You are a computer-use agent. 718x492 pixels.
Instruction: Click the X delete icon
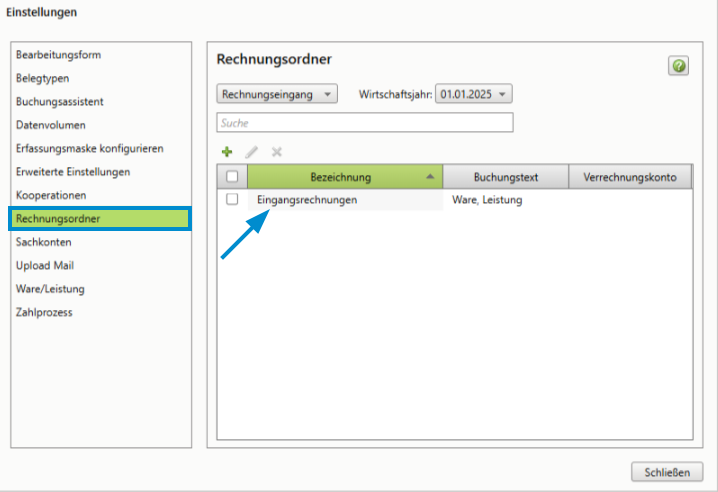click(277, 152)
